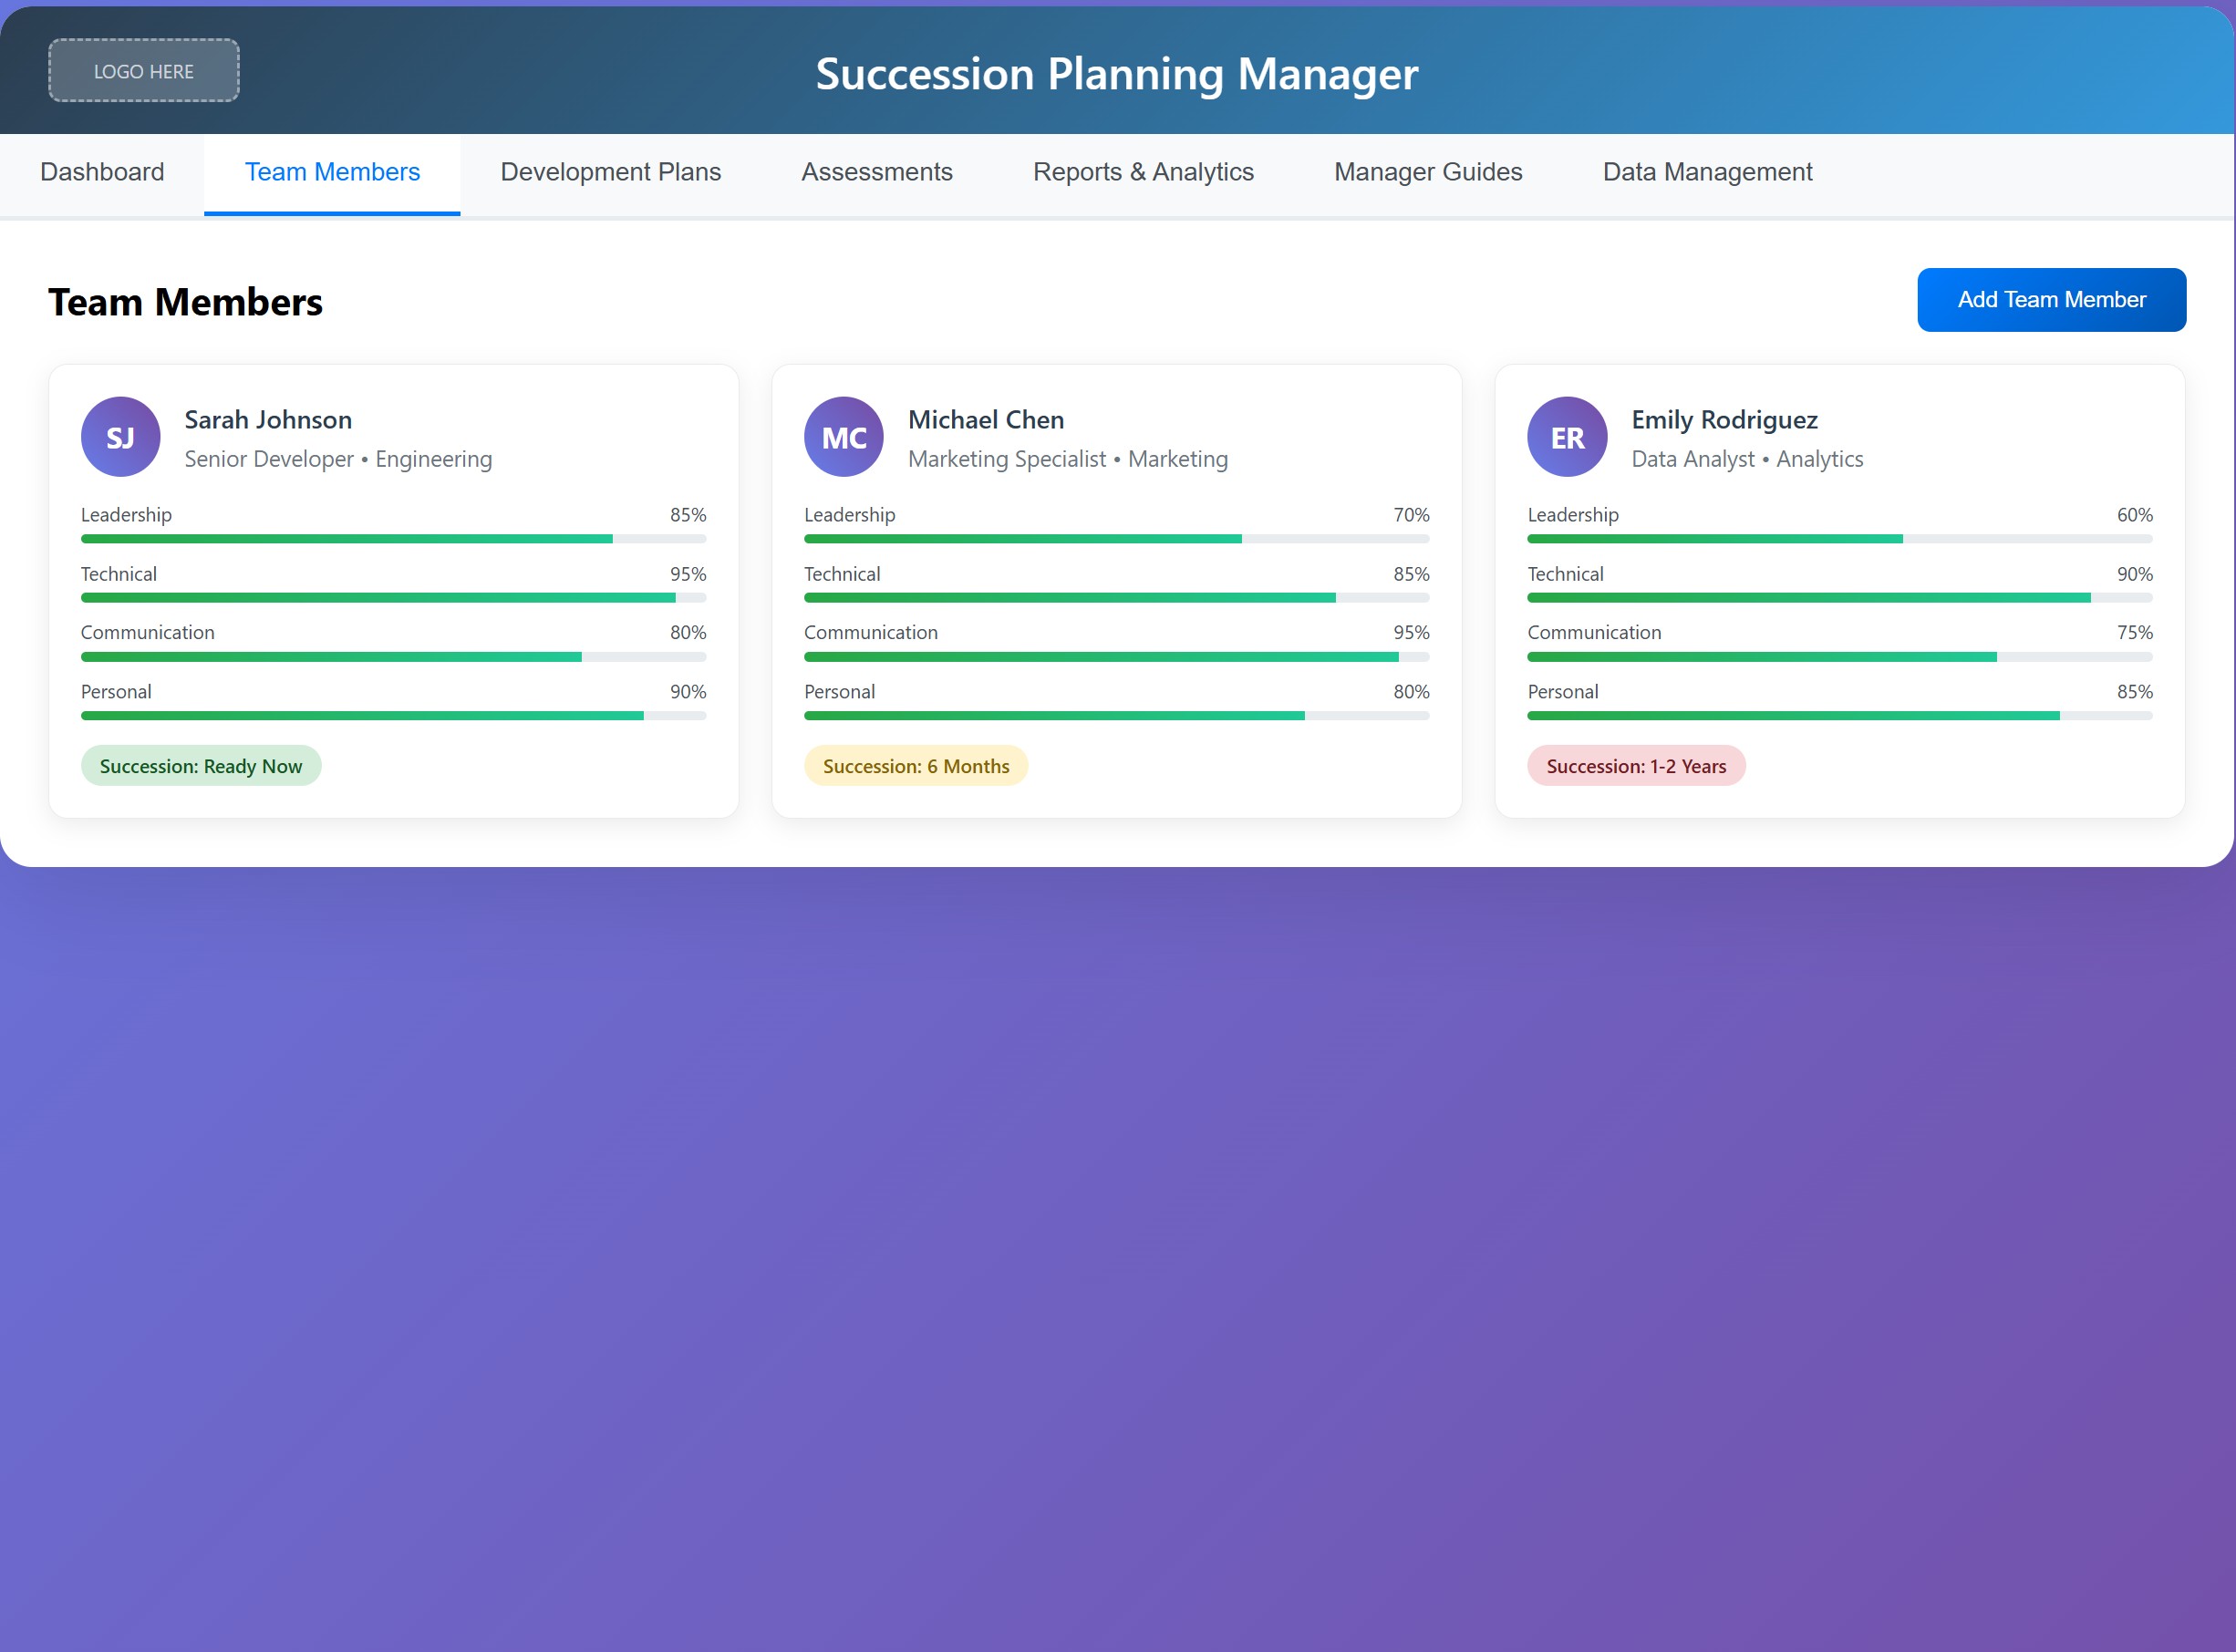Open Sarah Johnson's team member card
The height and width of the screenshot is (1652, 2236).
point(394,590)
